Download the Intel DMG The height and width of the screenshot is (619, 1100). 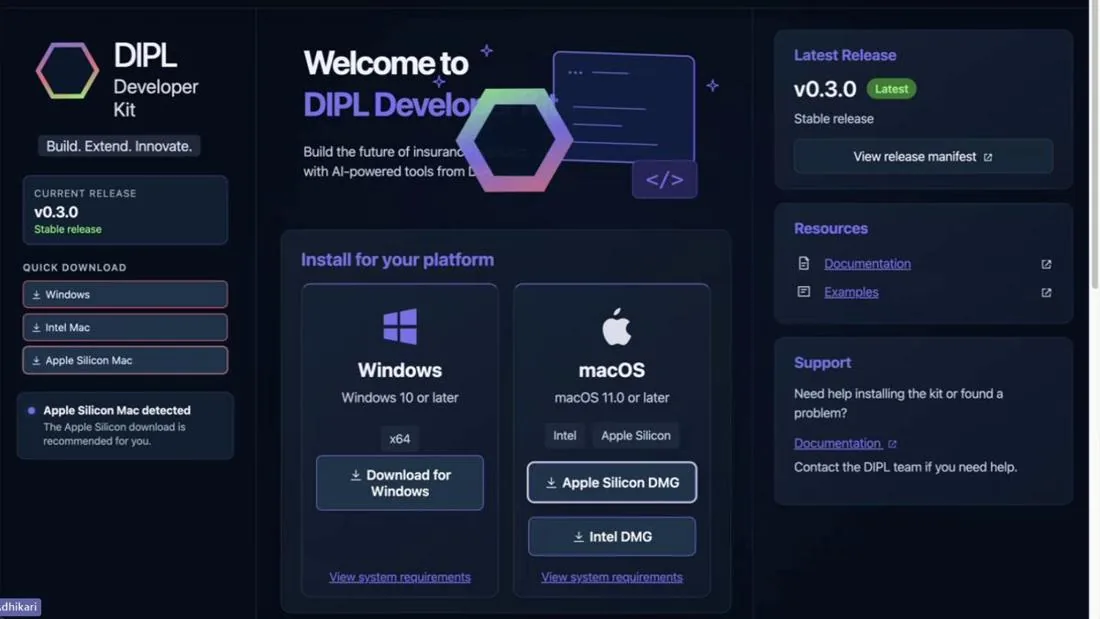point(612,536)
